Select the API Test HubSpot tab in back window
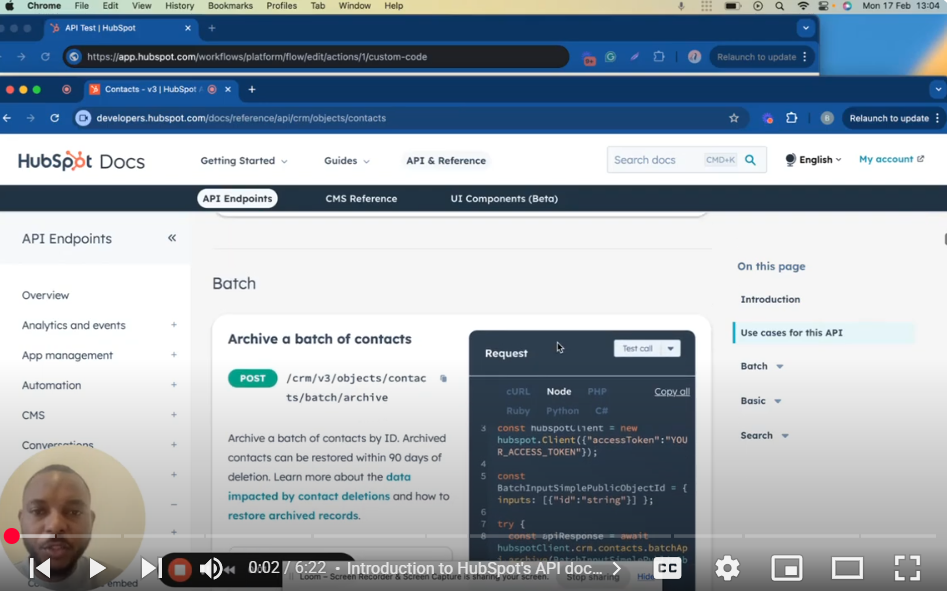This screenshot has height=591, width=947. 121,28
